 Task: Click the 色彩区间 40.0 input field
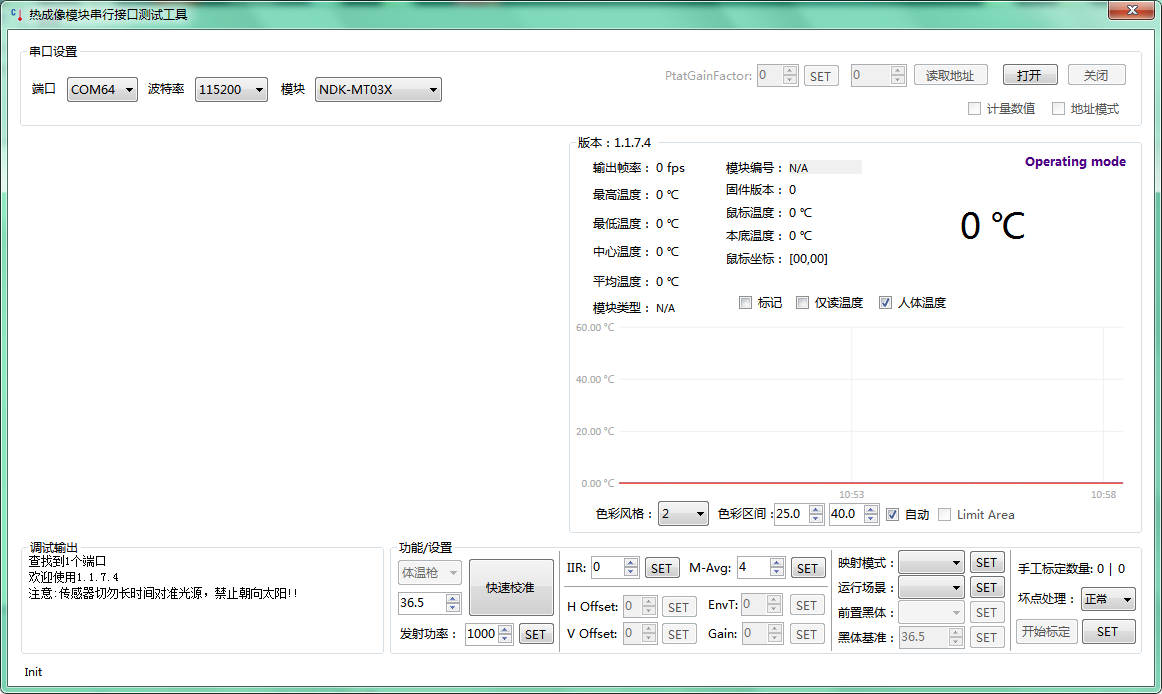[847, 514]
